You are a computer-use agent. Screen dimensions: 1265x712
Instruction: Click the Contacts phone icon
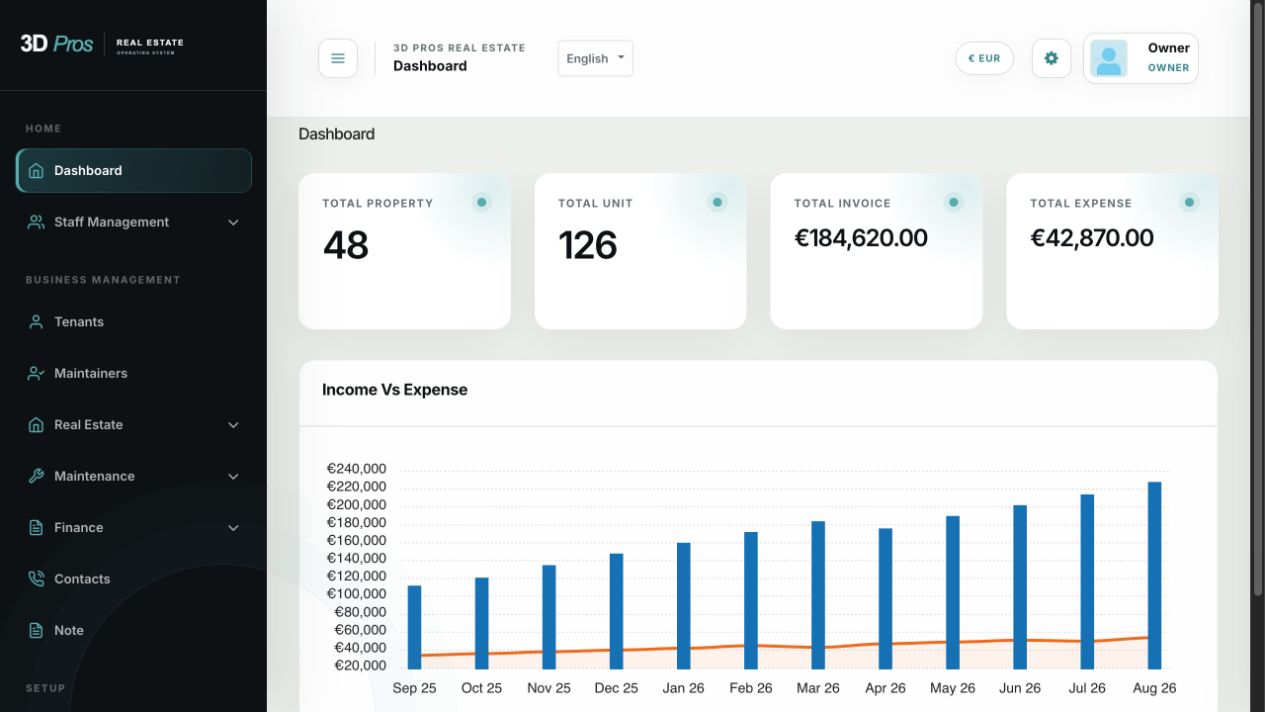click(x=36, y=579)
